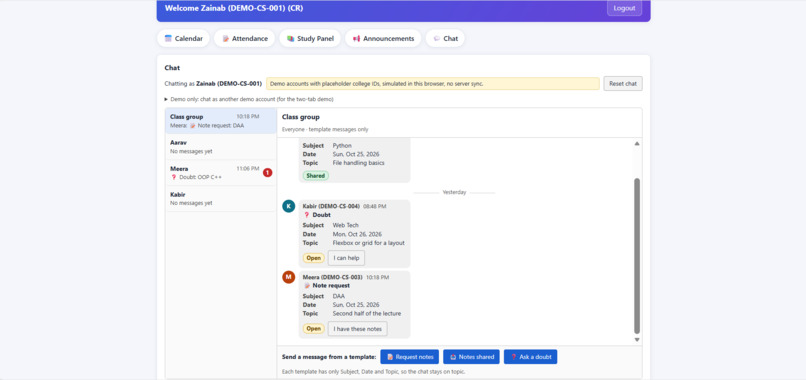
Task: Click the I can help button
Action: click(x=346, y=258)
